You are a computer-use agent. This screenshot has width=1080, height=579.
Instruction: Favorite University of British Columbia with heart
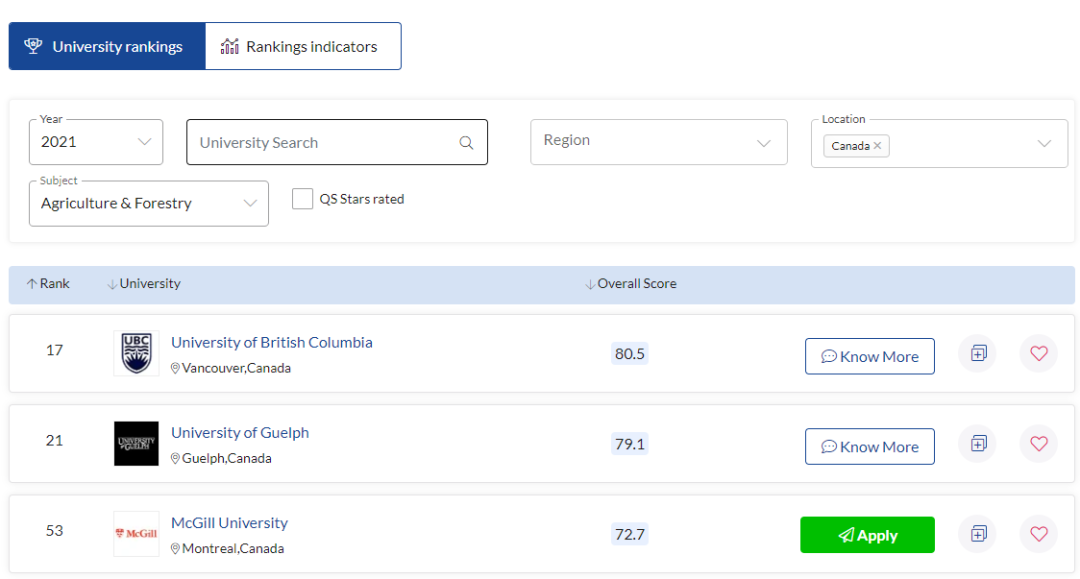(1038, 353)
